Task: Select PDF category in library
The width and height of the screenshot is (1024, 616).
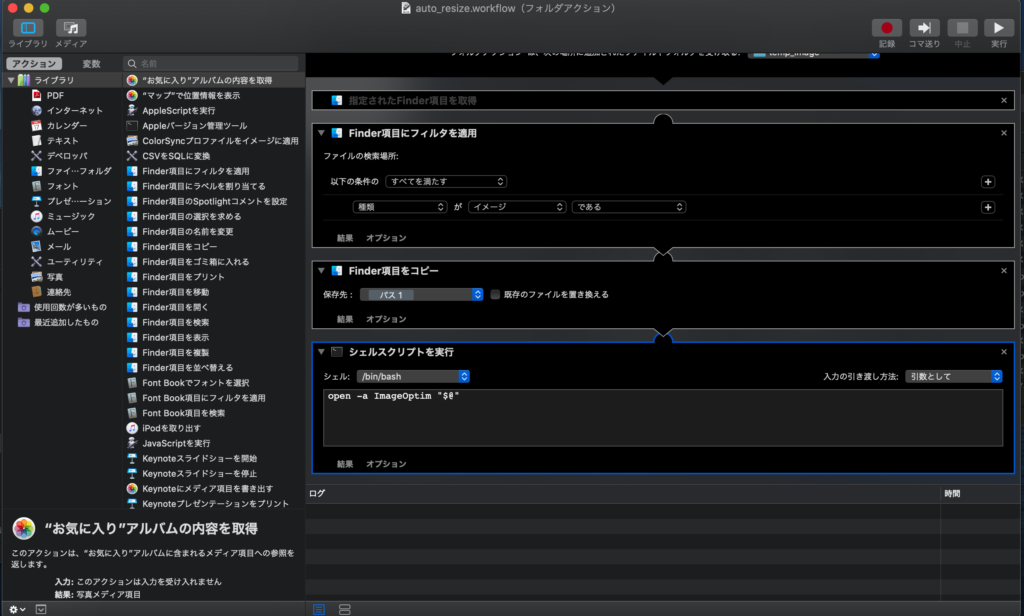Action: [56, 95]
